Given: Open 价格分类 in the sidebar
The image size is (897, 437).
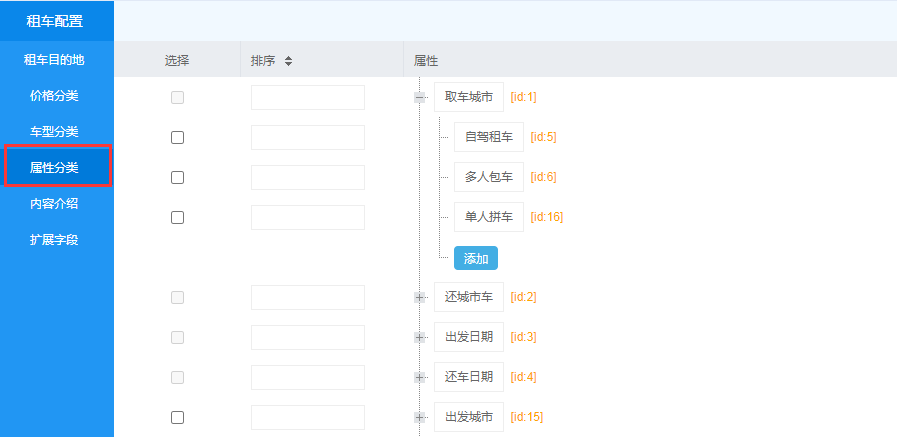Looking at the screenshot, I should (56, 95).
